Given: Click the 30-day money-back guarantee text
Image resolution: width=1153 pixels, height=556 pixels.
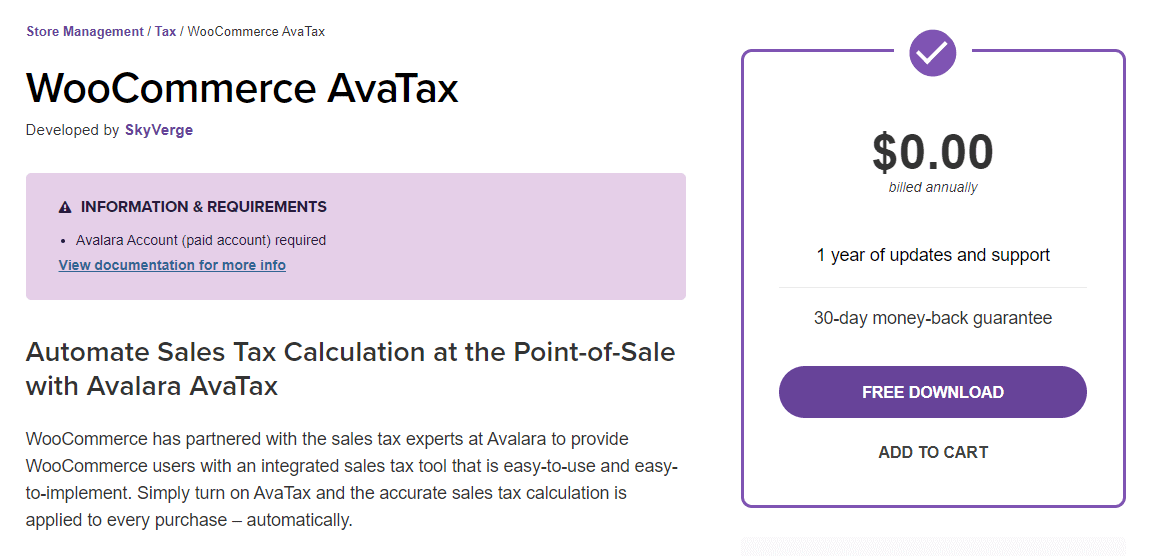Looking at the screenshot, I should tap(932, 318).
